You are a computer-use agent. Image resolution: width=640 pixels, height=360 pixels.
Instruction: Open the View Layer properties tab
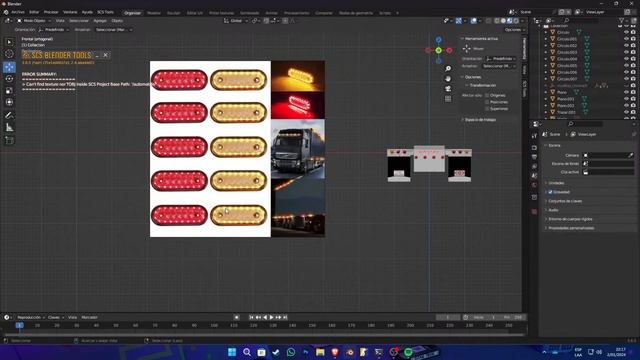[534, 167]
